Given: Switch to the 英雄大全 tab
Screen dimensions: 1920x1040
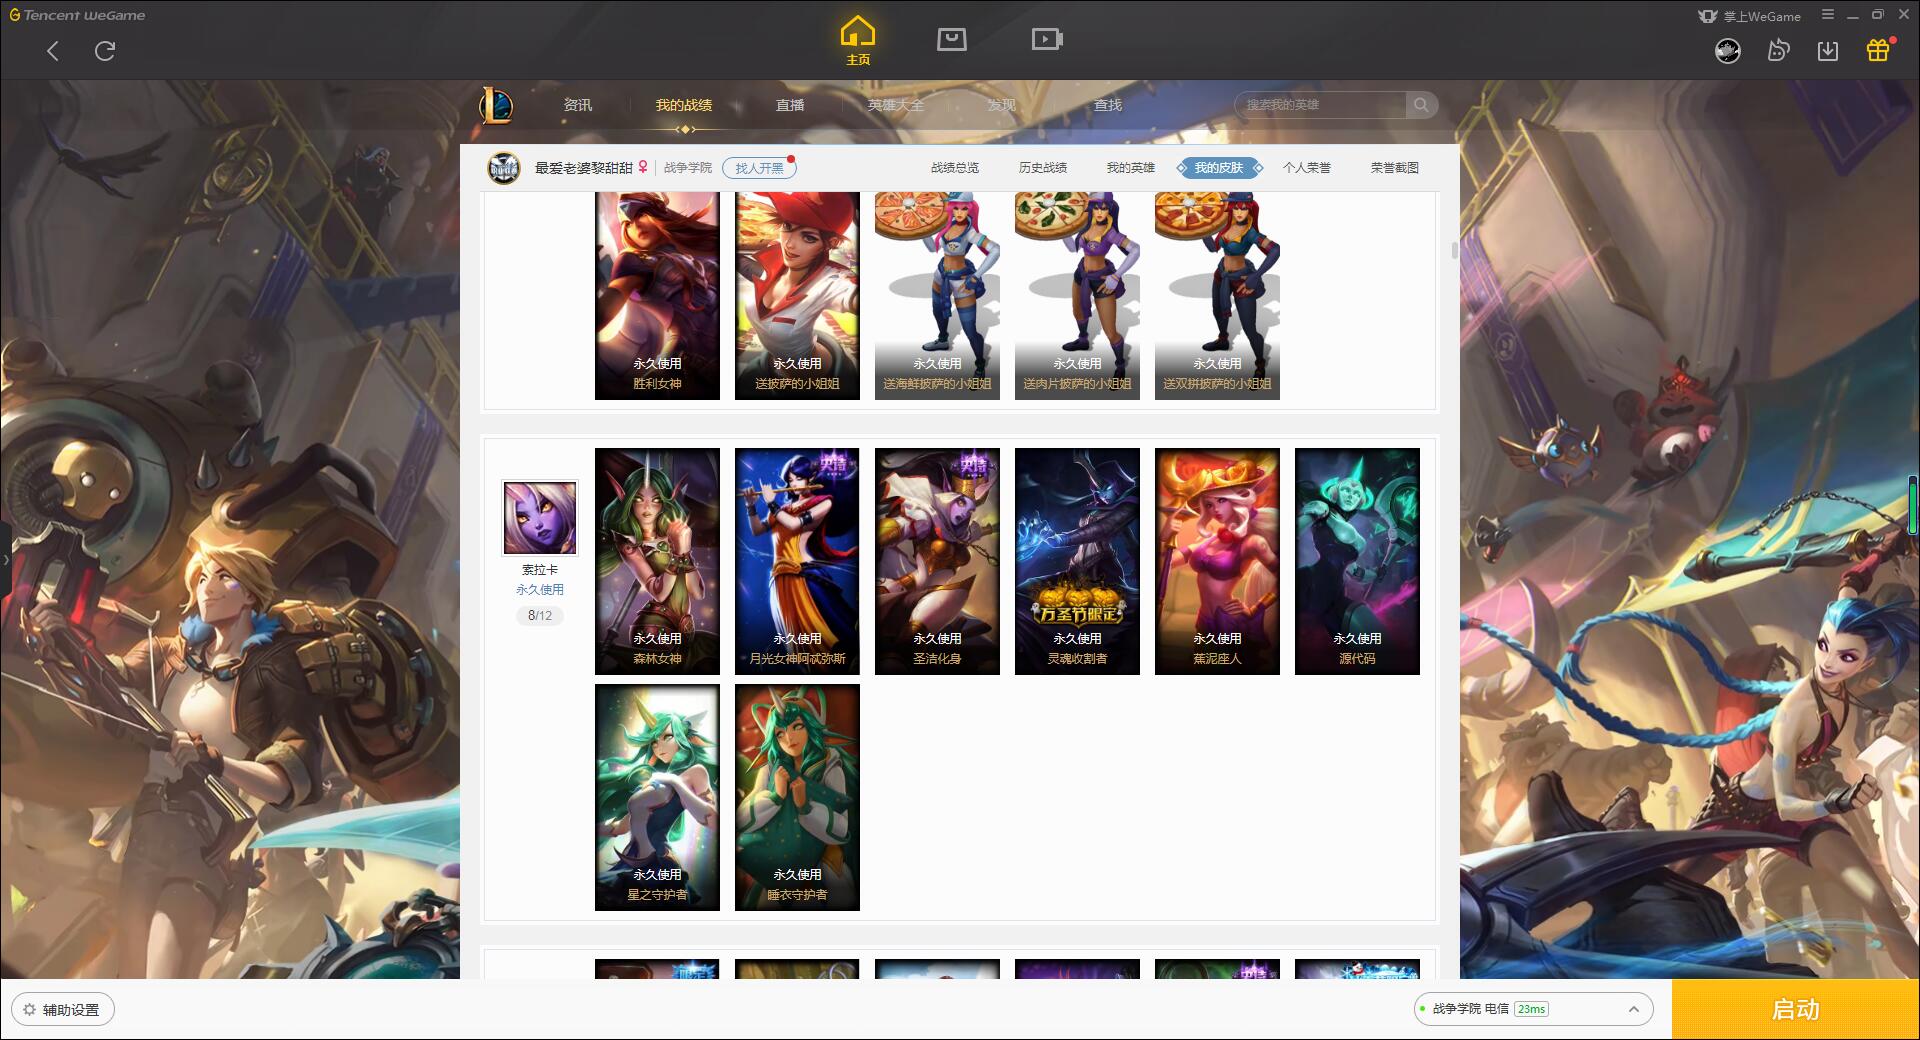Looking at the screenshot, I should 896,105.
